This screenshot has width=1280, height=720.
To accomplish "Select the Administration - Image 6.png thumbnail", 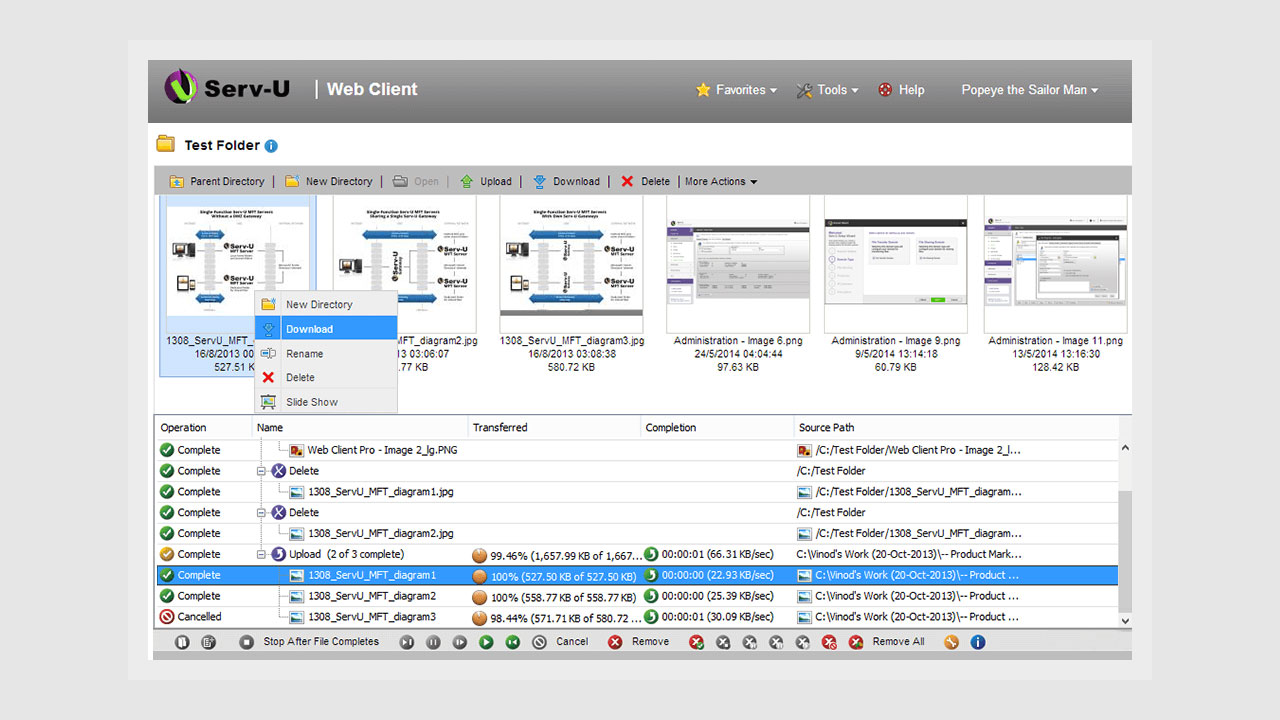I will coord(738,285).
